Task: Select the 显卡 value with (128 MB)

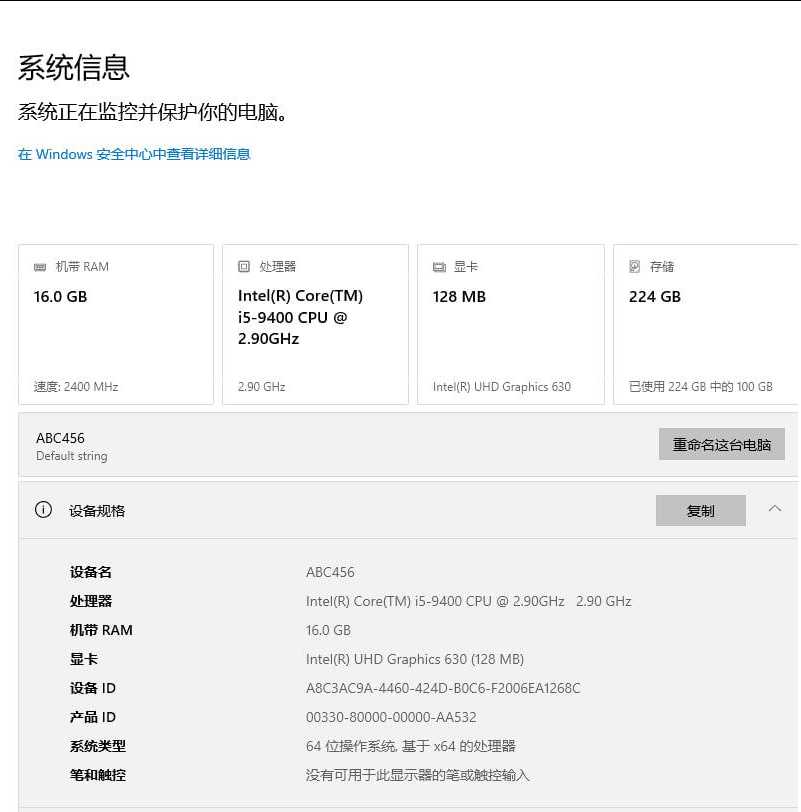Action: click(415, 659)
